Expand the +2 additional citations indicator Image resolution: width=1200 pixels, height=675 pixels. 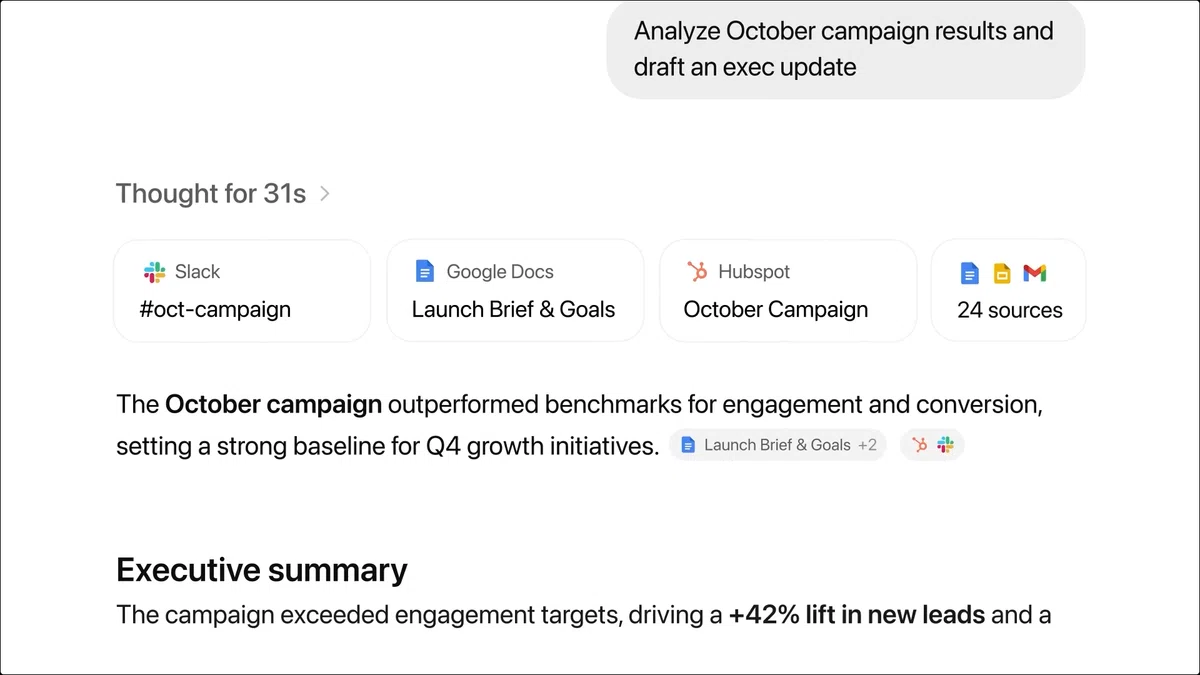point(866,446)
